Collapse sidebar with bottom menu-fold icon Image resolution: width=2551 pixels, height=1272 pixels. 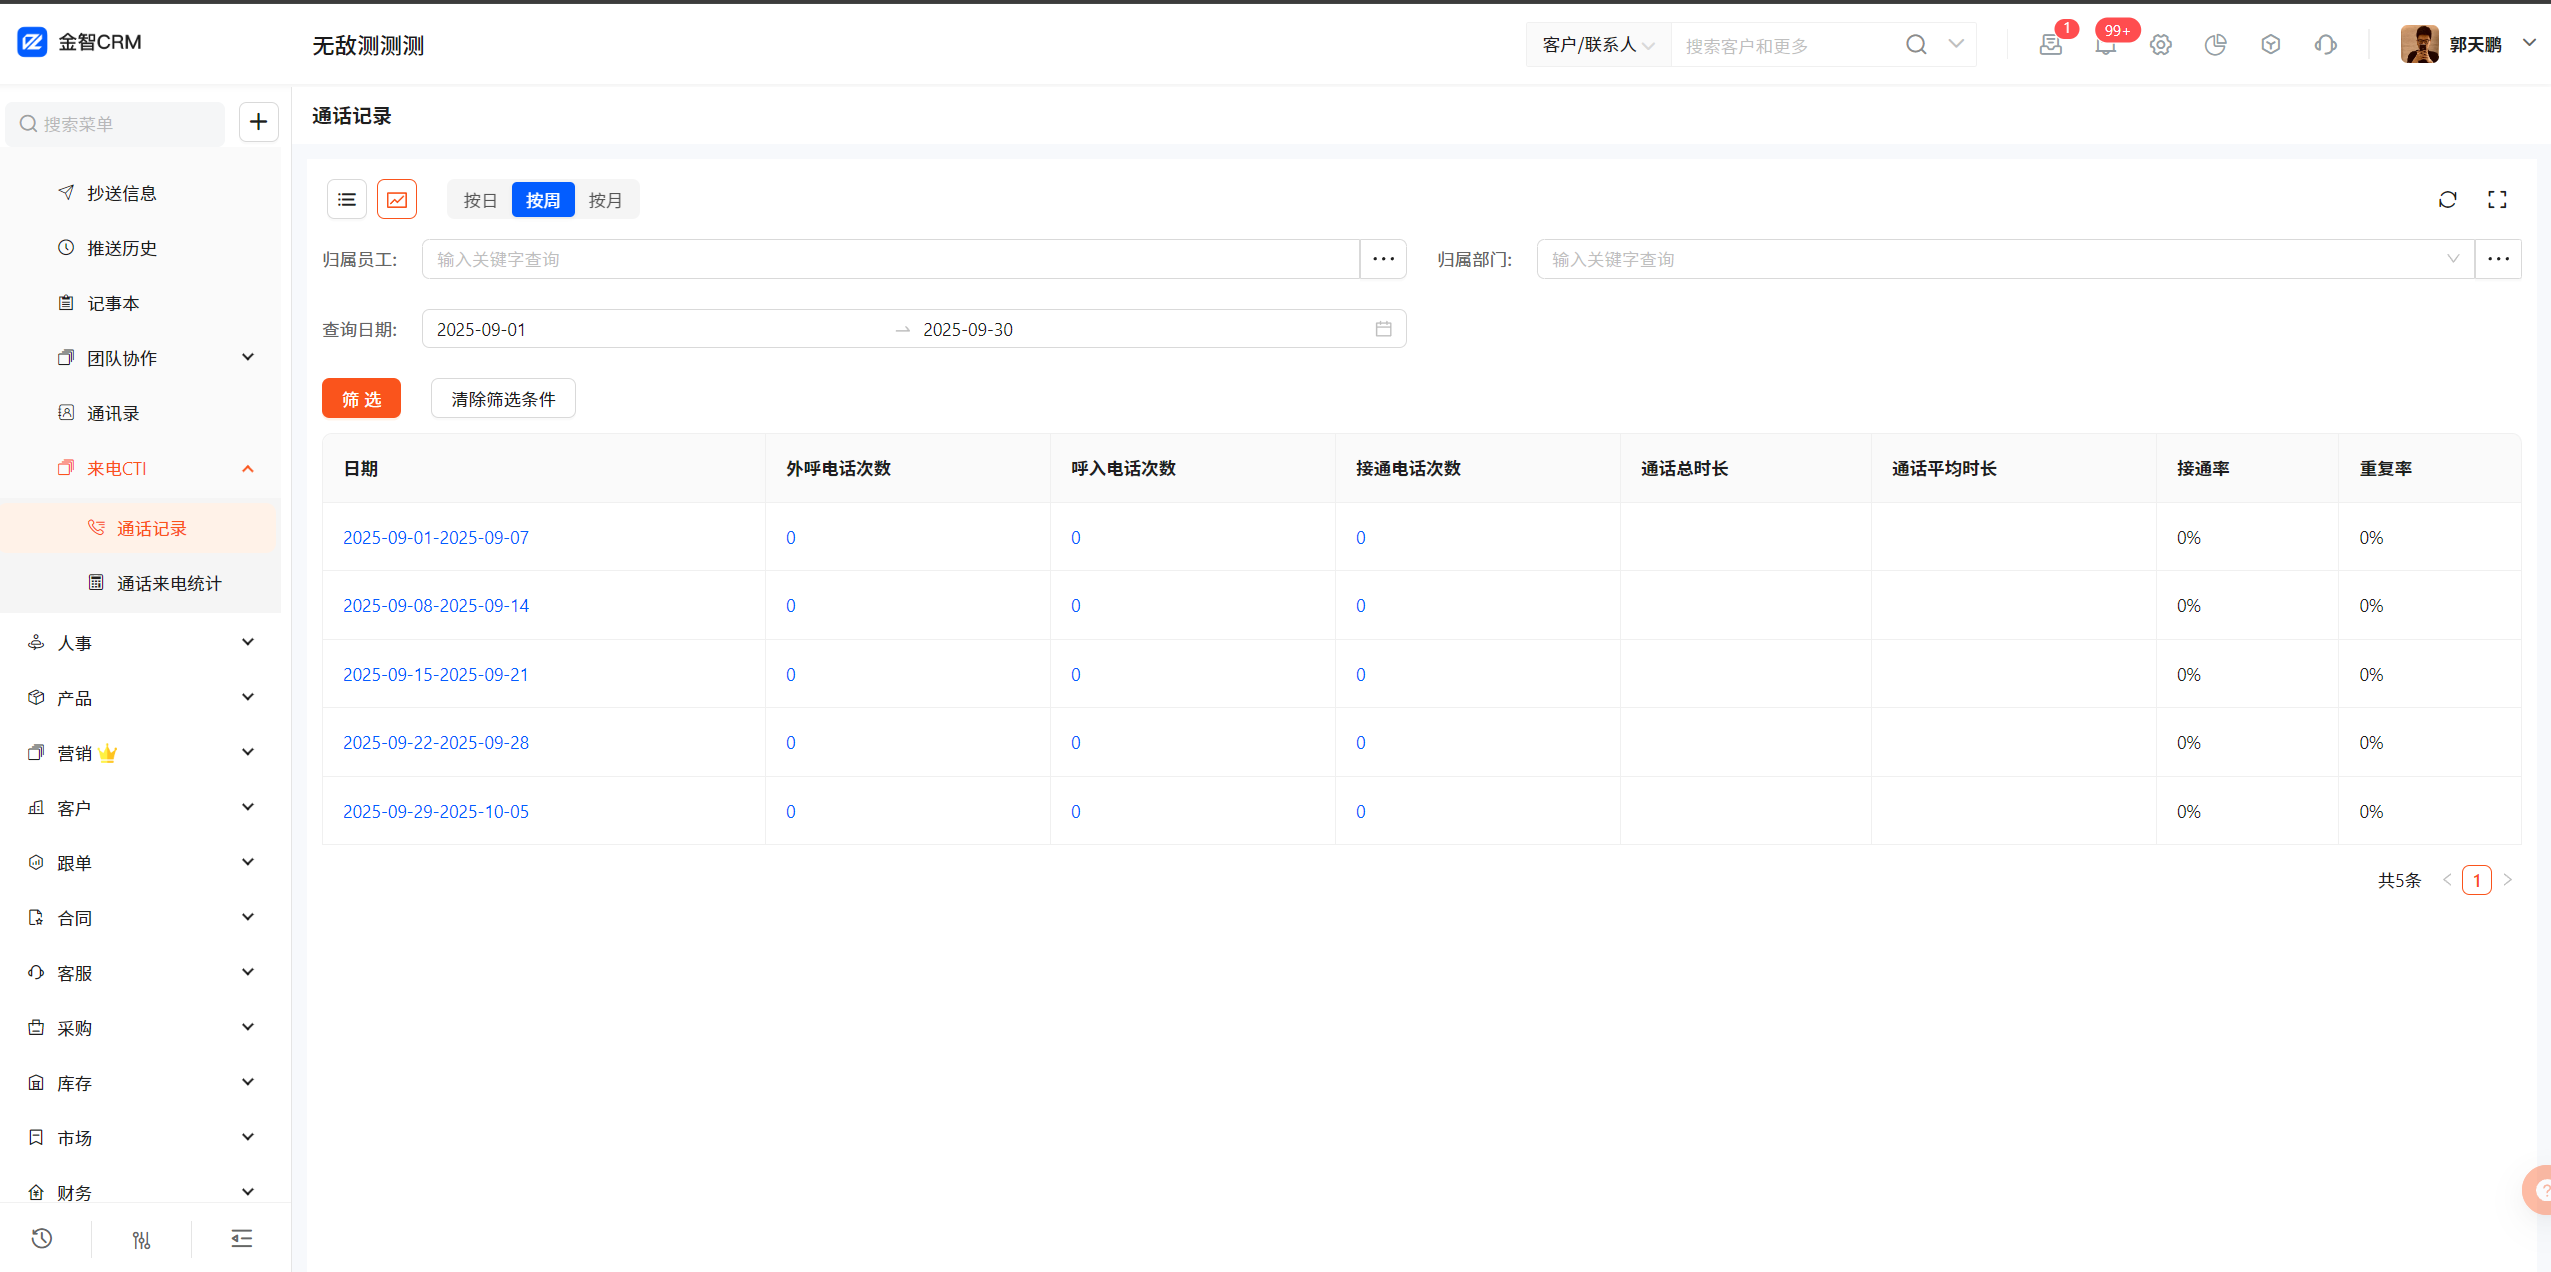tap(241, 1238)
